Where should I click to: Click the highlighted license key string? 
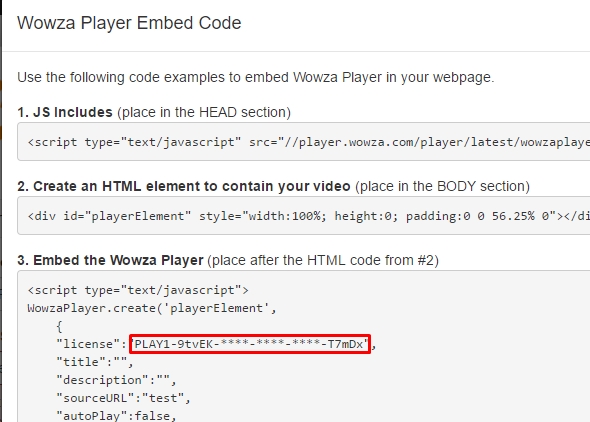(250, 344)
